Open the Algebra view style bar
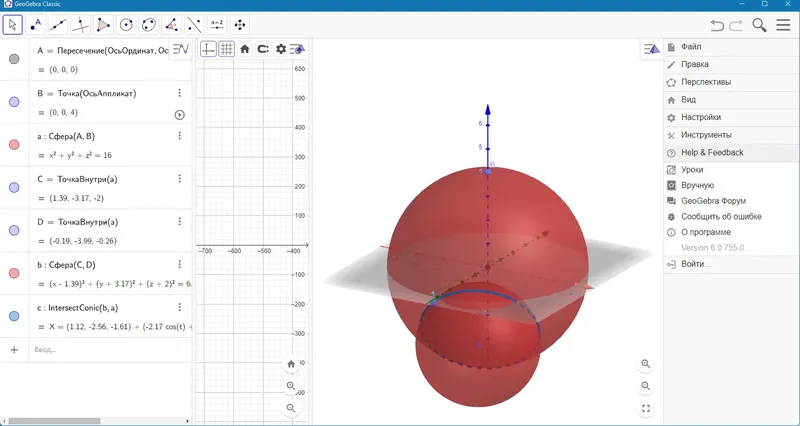This screenshot has height=426, width=800. tap(181, 49)
